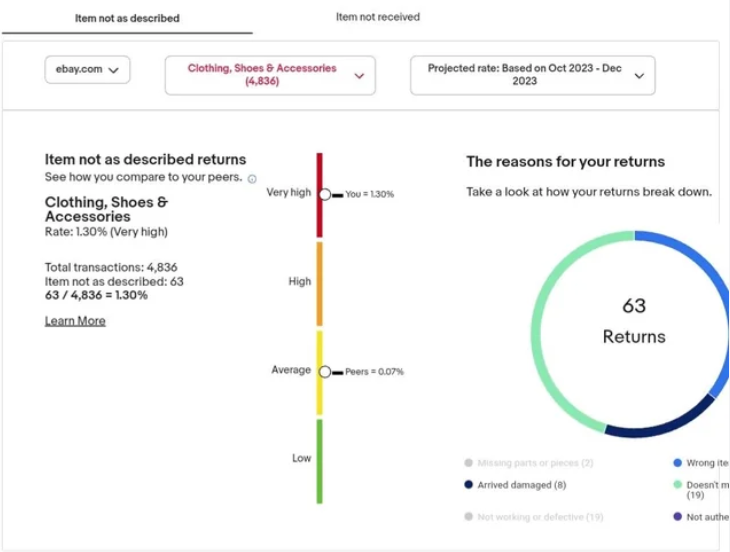Toggle the 'Arrived damaged (8)' legend entry

[516, 485]
